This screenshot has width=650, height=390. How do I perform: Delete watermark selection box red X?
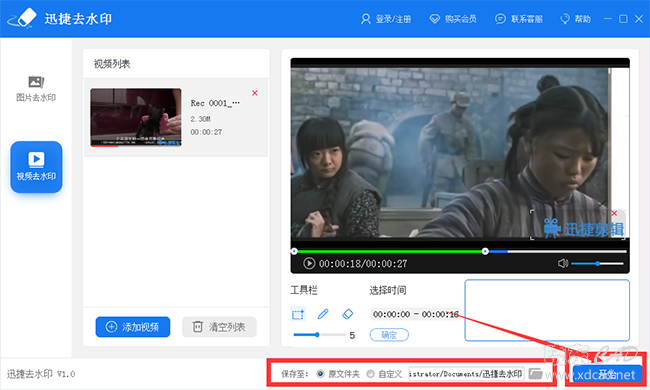[x=614, y=213]
